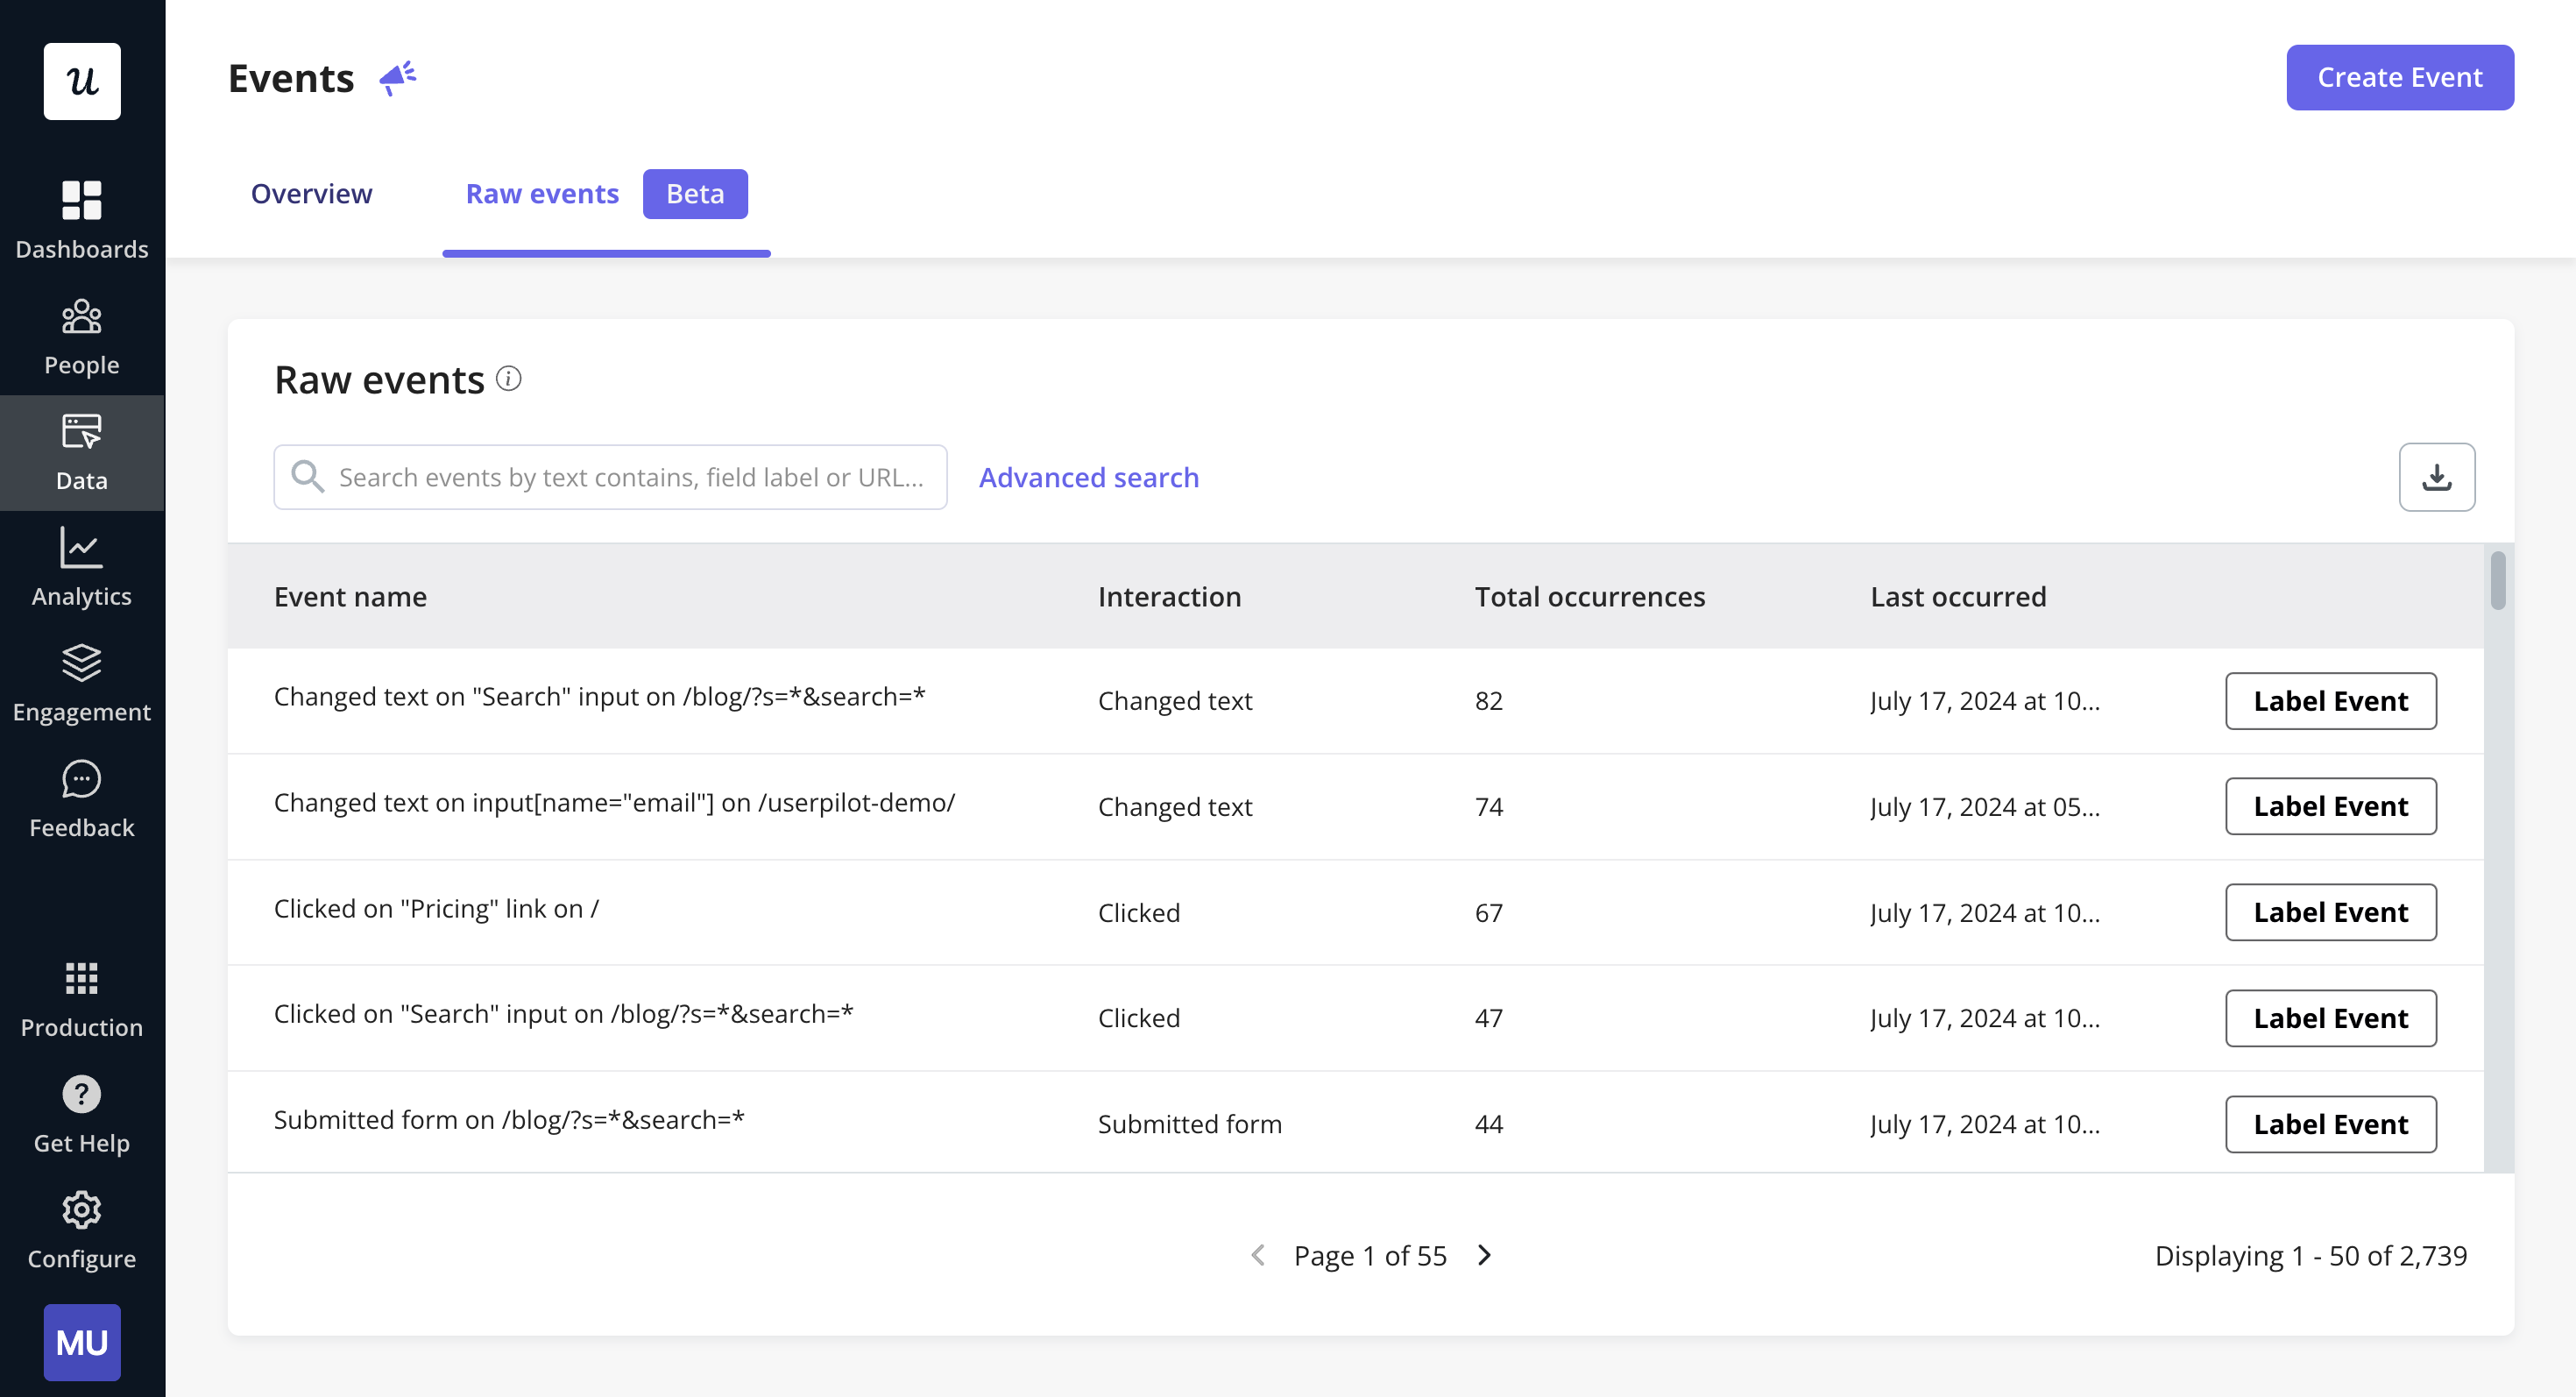Switch to the Overview tab
This screenshot has height=1397, width=2576.
[x=311, y=191]
